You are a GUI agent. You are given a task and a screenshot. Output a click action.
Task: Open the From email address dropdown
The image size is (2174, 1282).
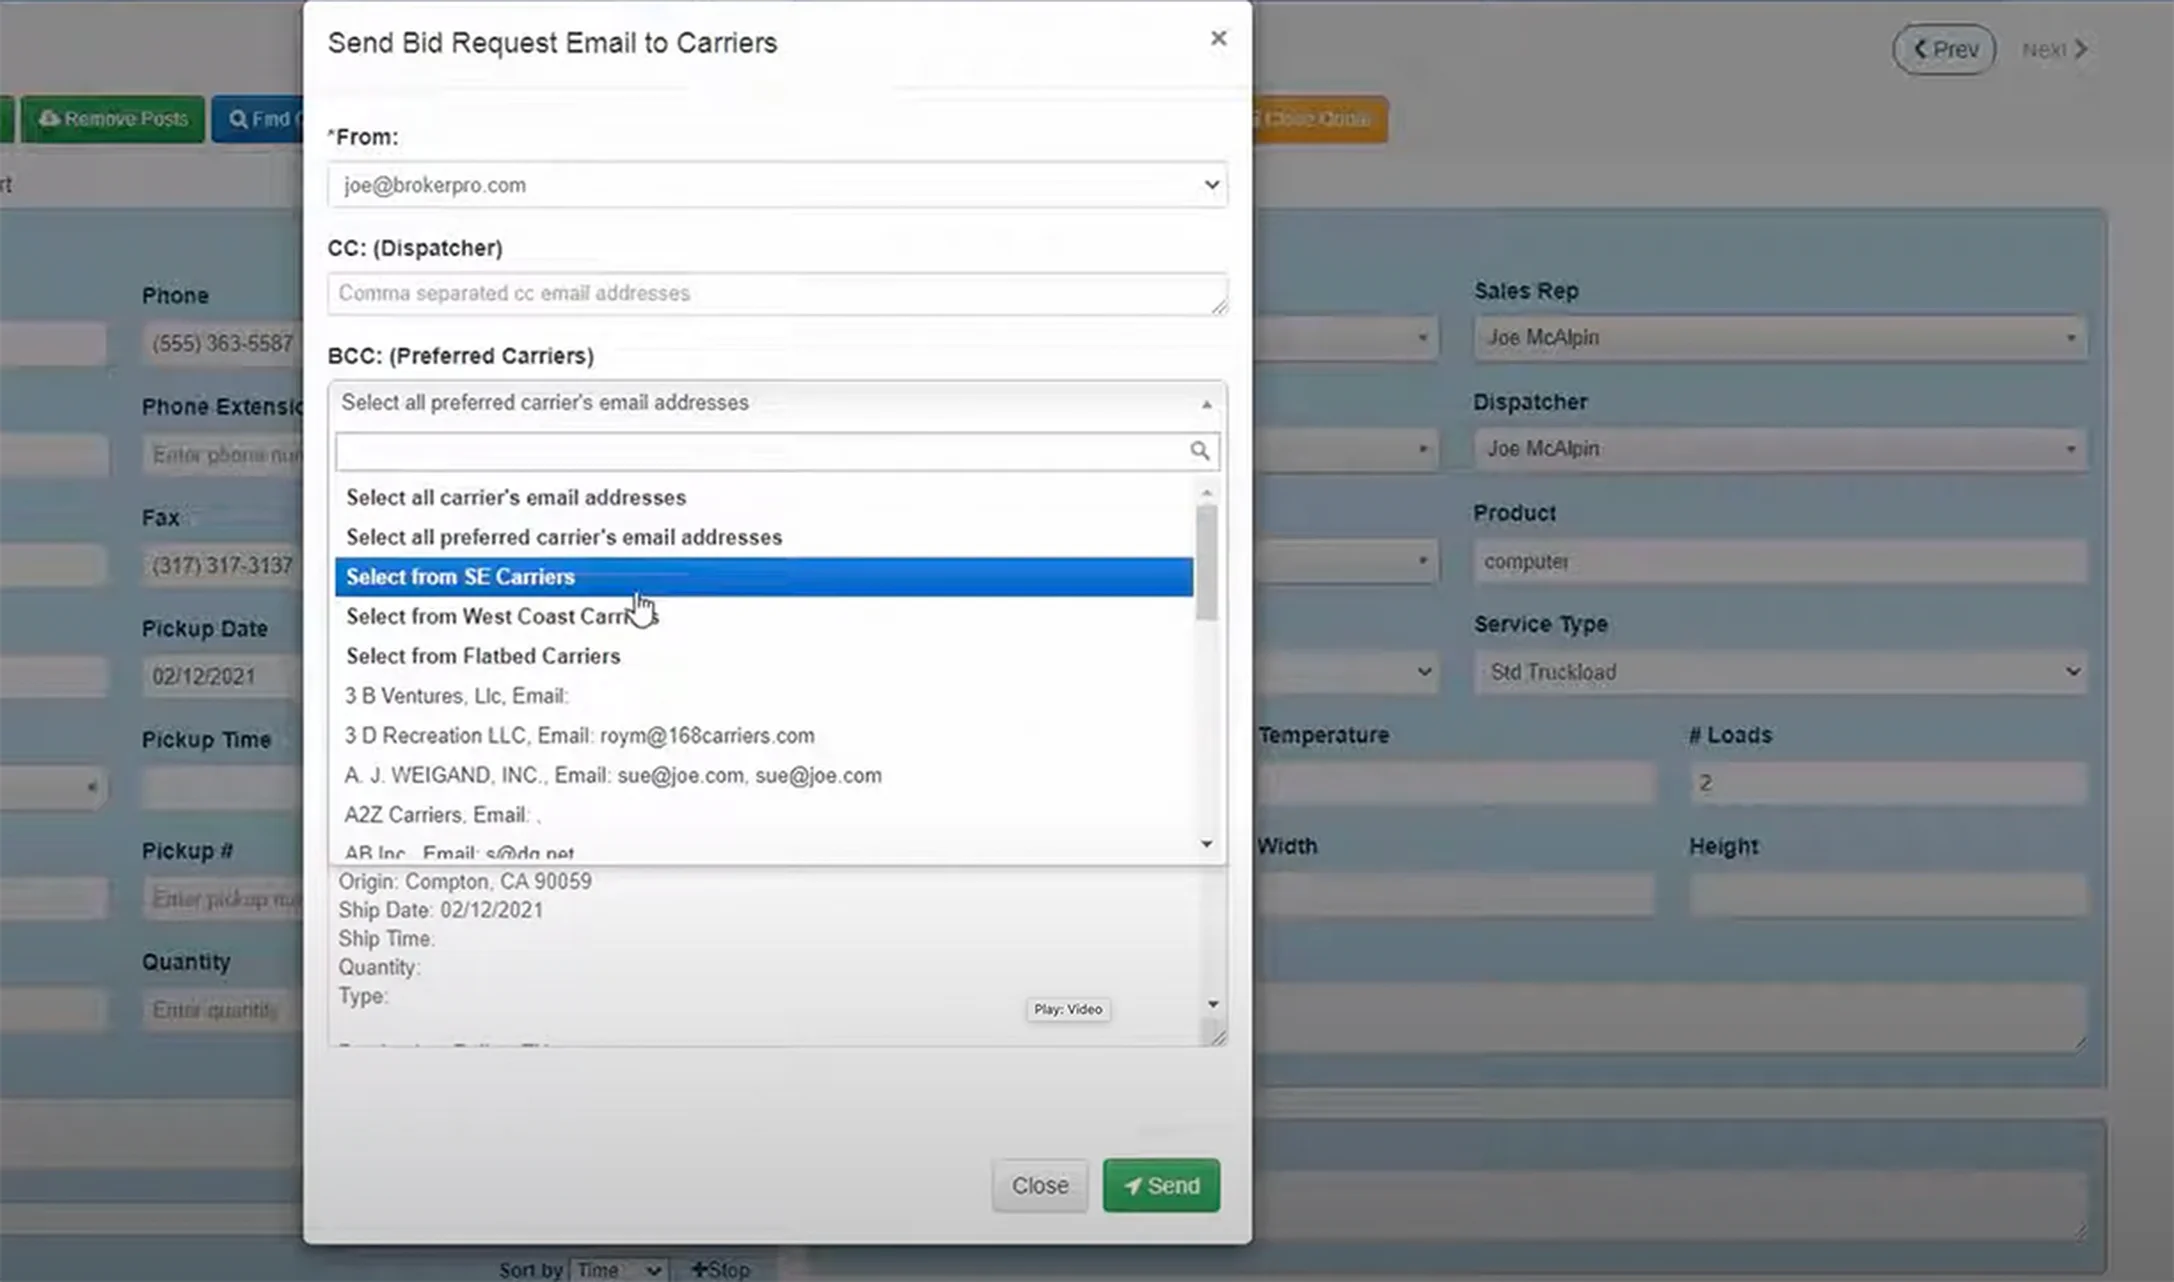tap(777, 185)
